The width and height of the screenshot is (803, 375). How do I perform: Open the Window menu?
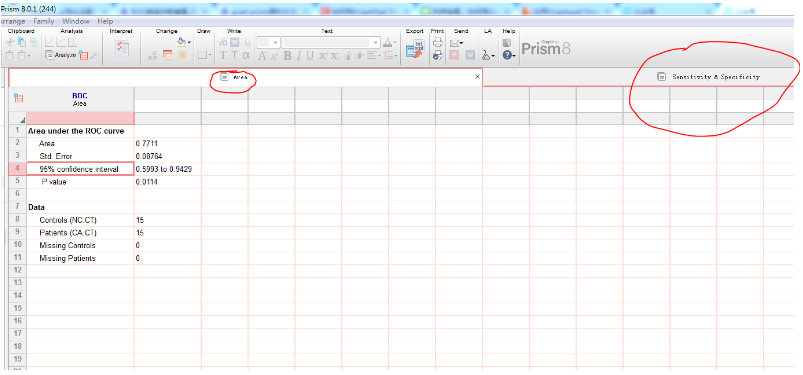click(x=76, y=22)
